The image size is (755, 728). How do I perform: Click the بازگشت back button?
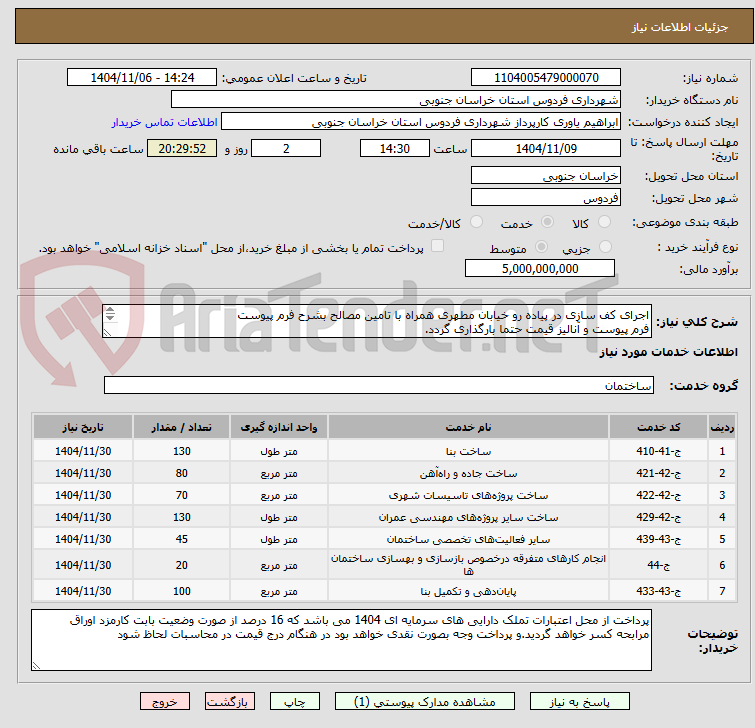229,702
